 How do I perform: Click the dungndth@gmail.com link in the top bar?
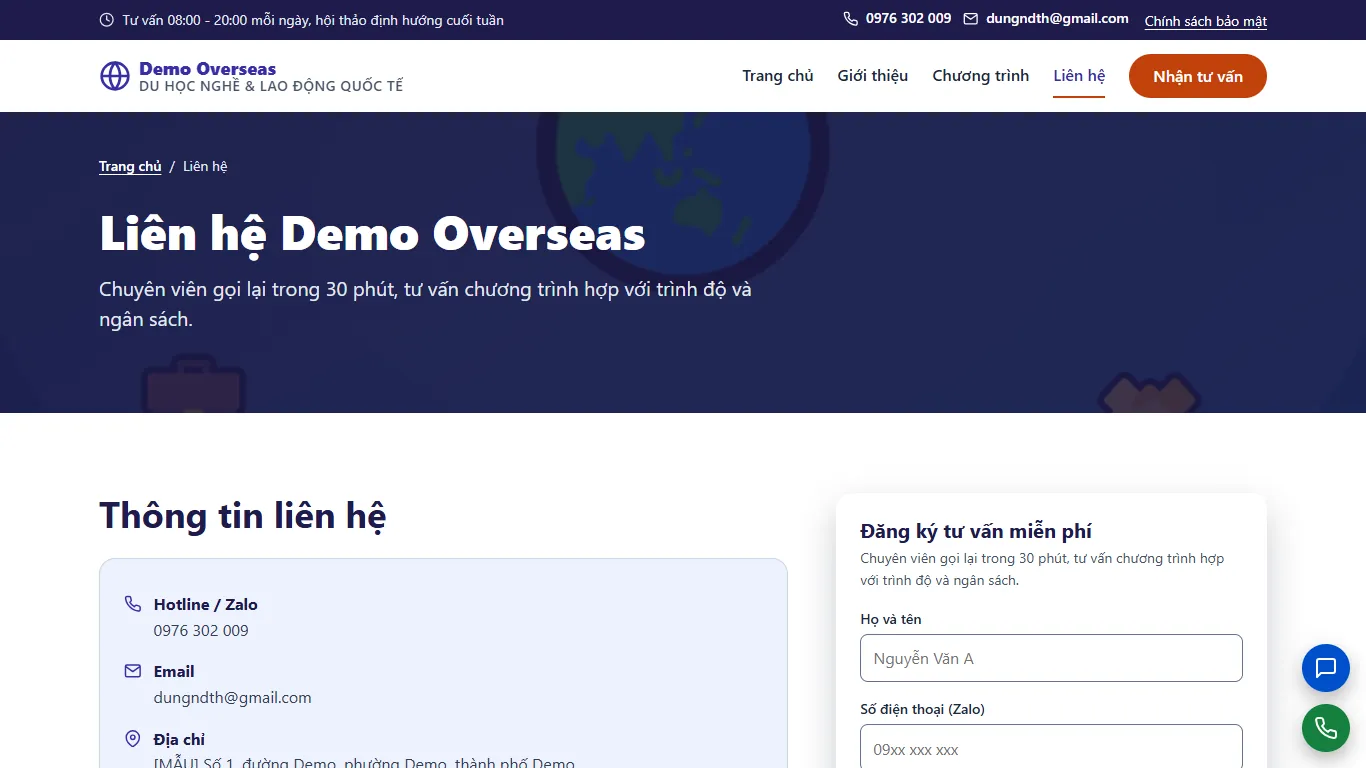(1057, 19)
